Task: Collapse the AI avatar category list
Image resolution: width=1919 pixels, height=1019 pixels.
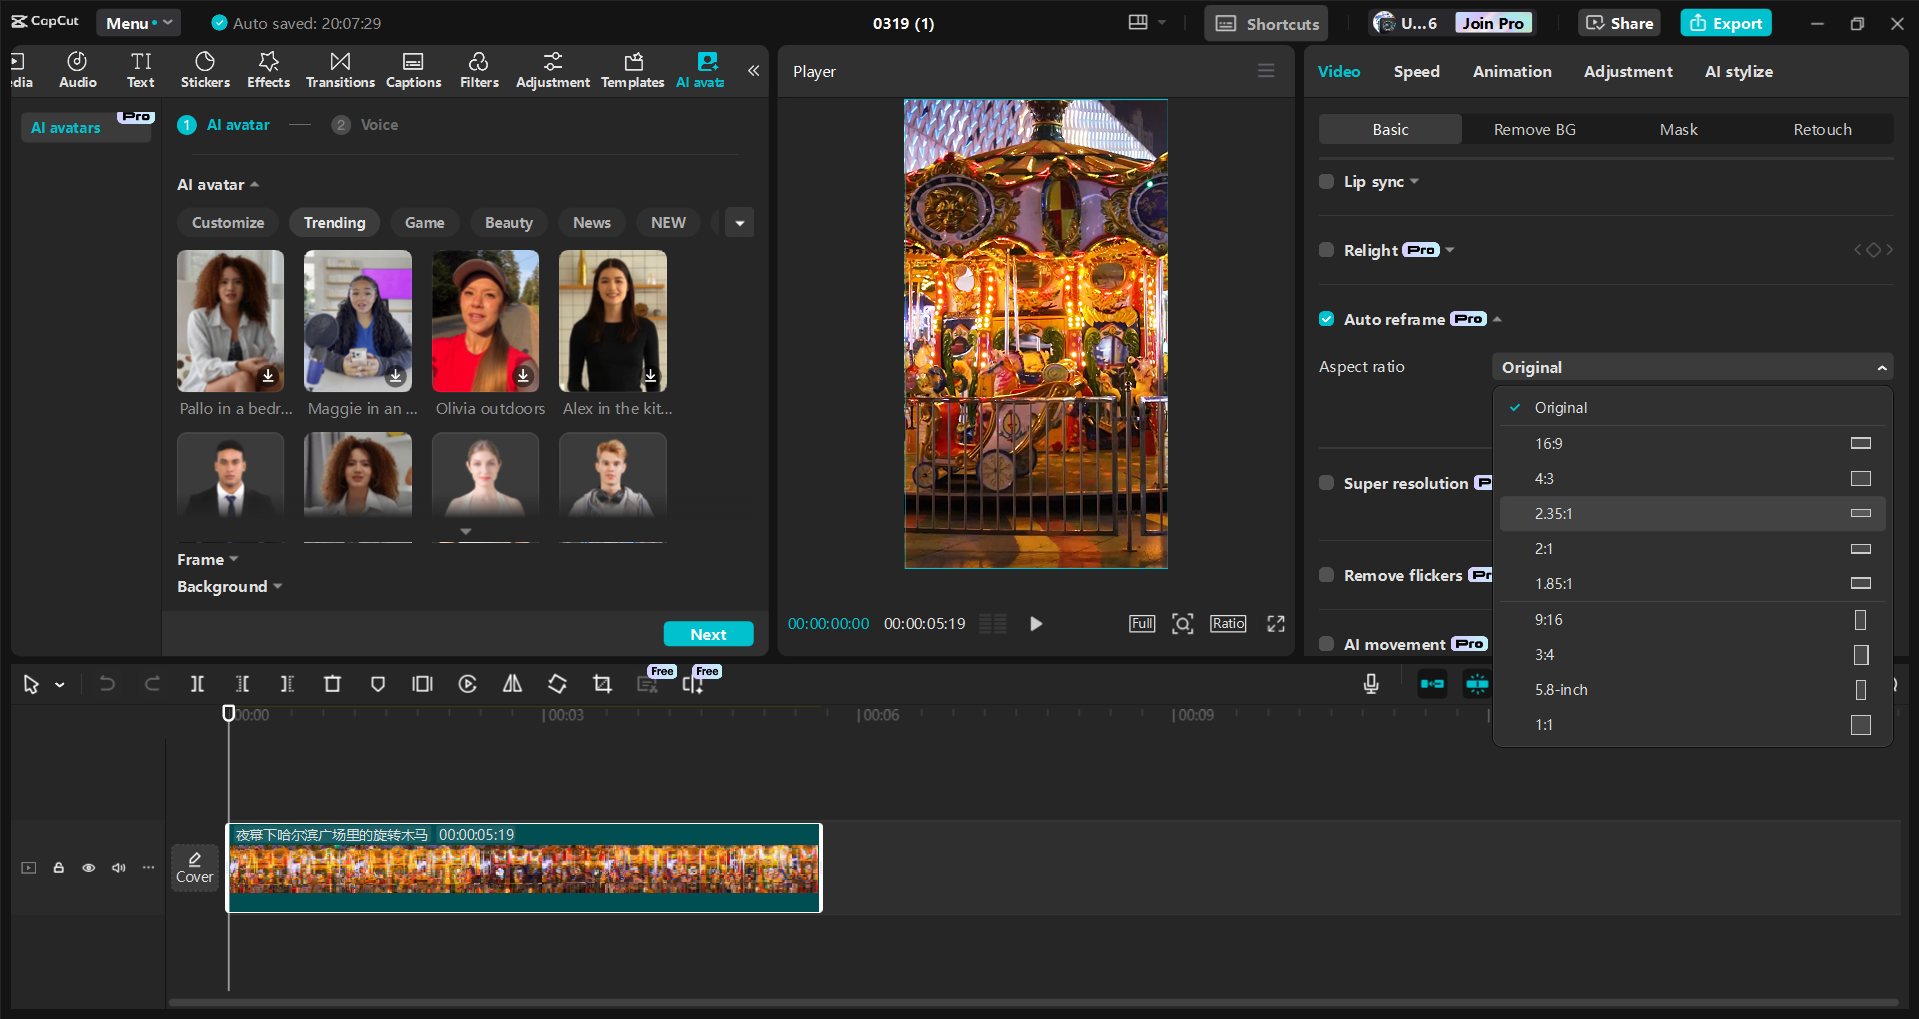Action: click(254, 185)
